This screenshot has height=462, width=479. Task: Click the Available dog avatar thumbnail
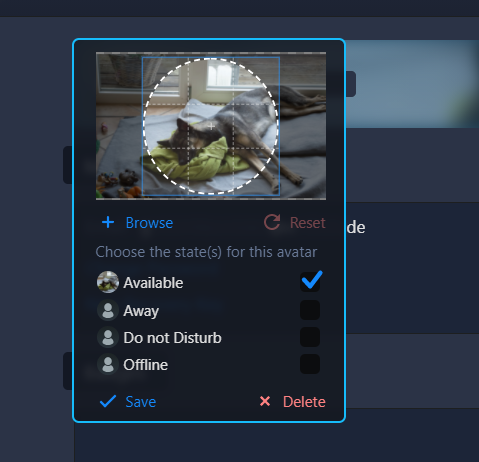[108, 282]
